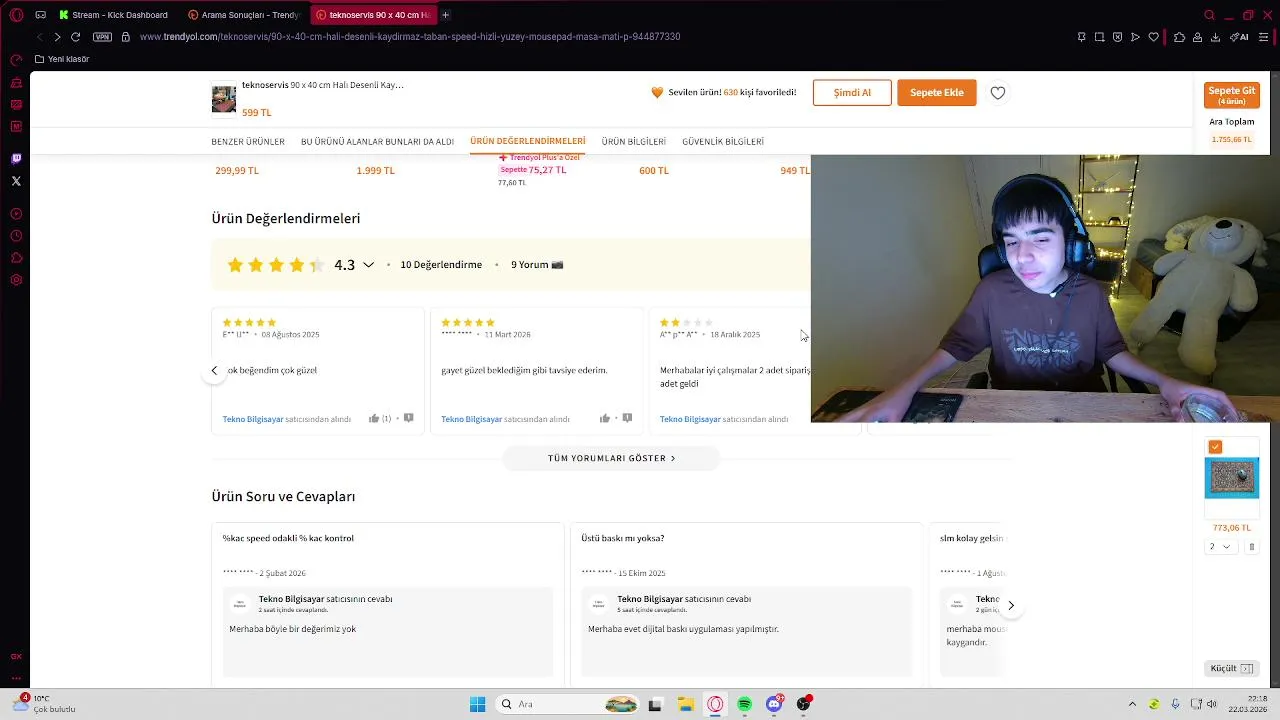Screen dimensions: 1280x720
Task: Take a snapshot with the toolbar icon
Action: tap(1099, 37)
